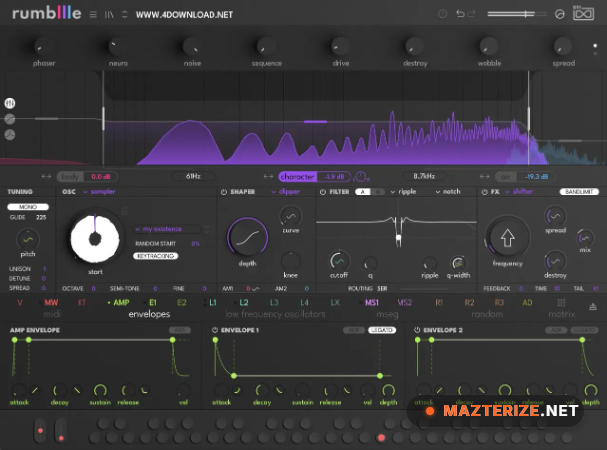607x450 pixels.
Task: Open the shaper clipper type dropdown
Action: click(x=286, y=192)
